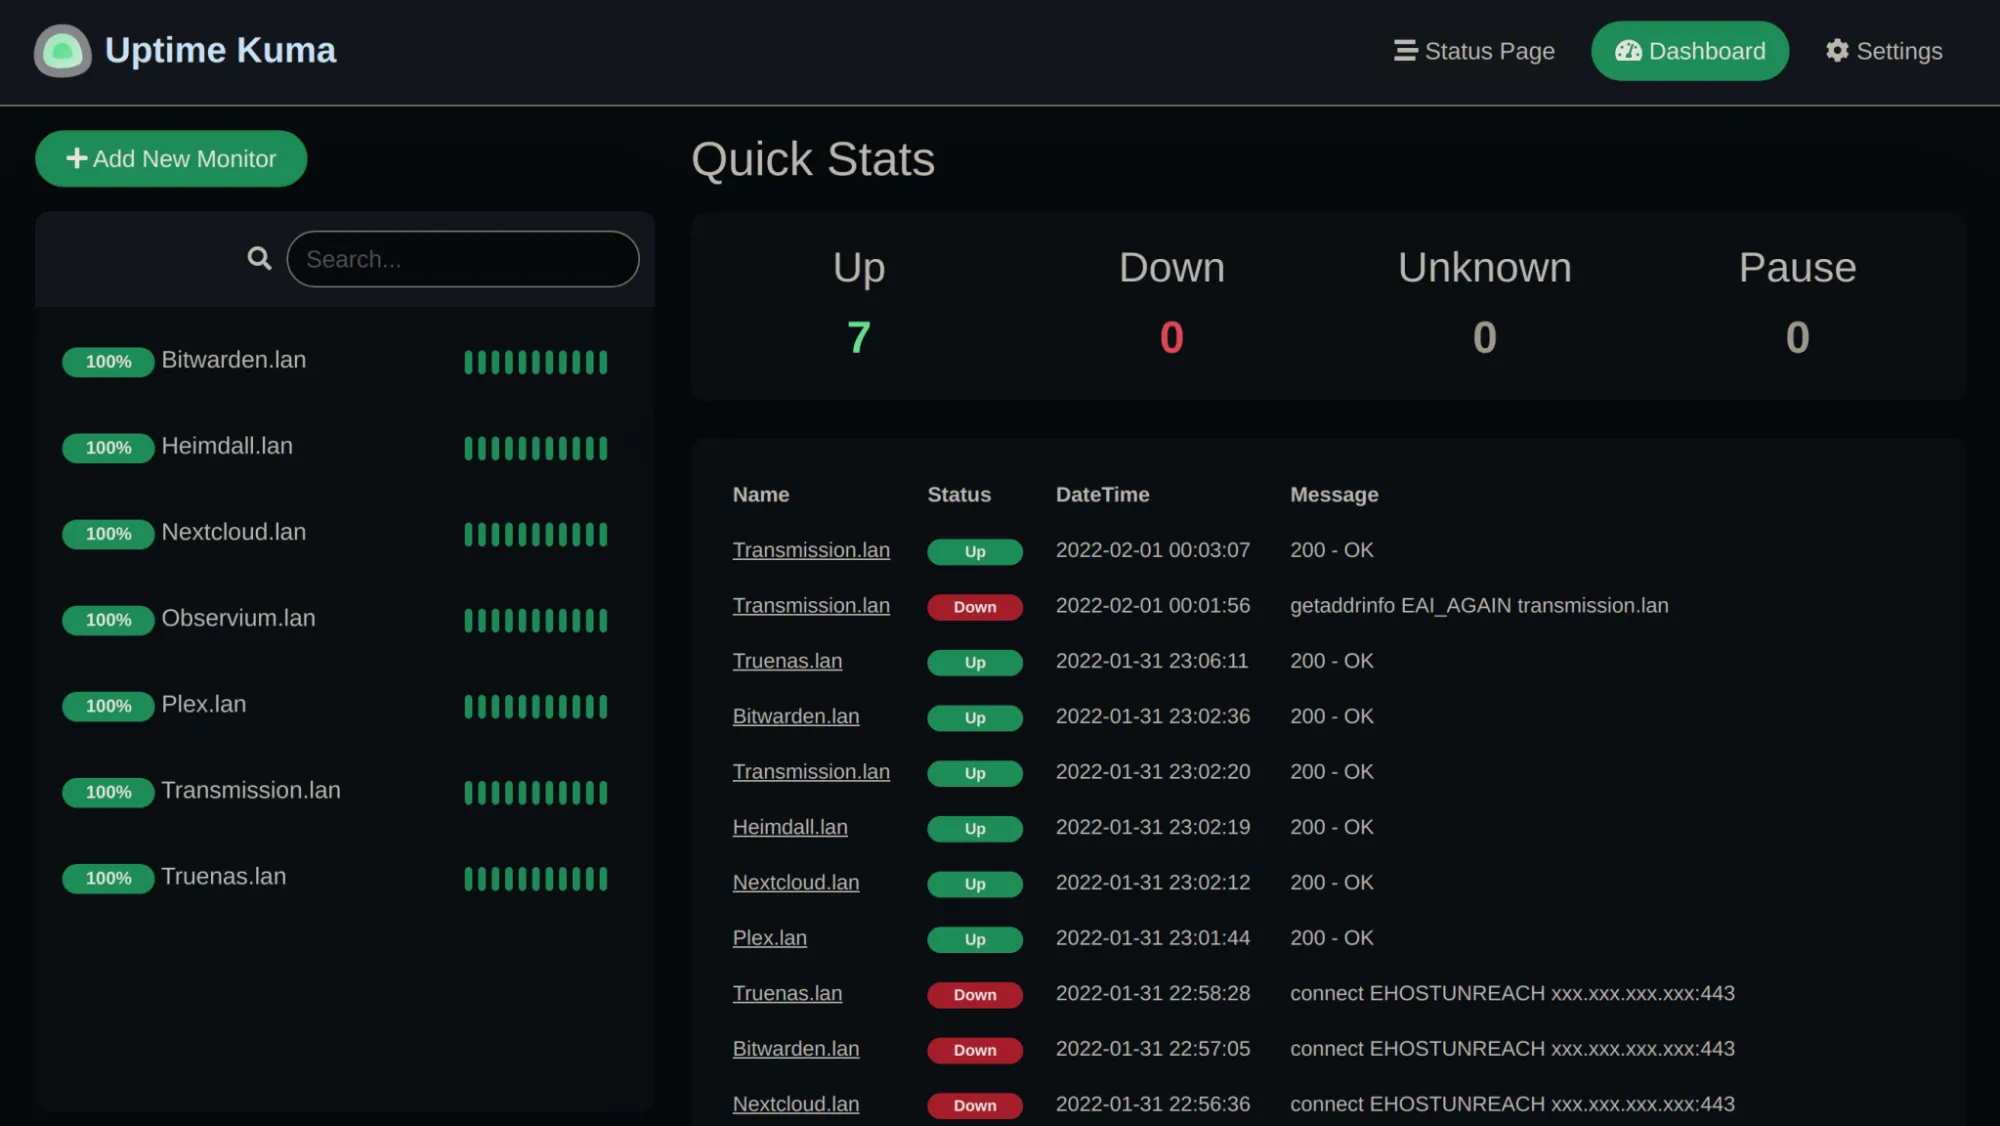Click the Uptime Kuma logo icon
This screenshot has height=1126, width=2000.
pyautogui.click(x=62, y=51)
